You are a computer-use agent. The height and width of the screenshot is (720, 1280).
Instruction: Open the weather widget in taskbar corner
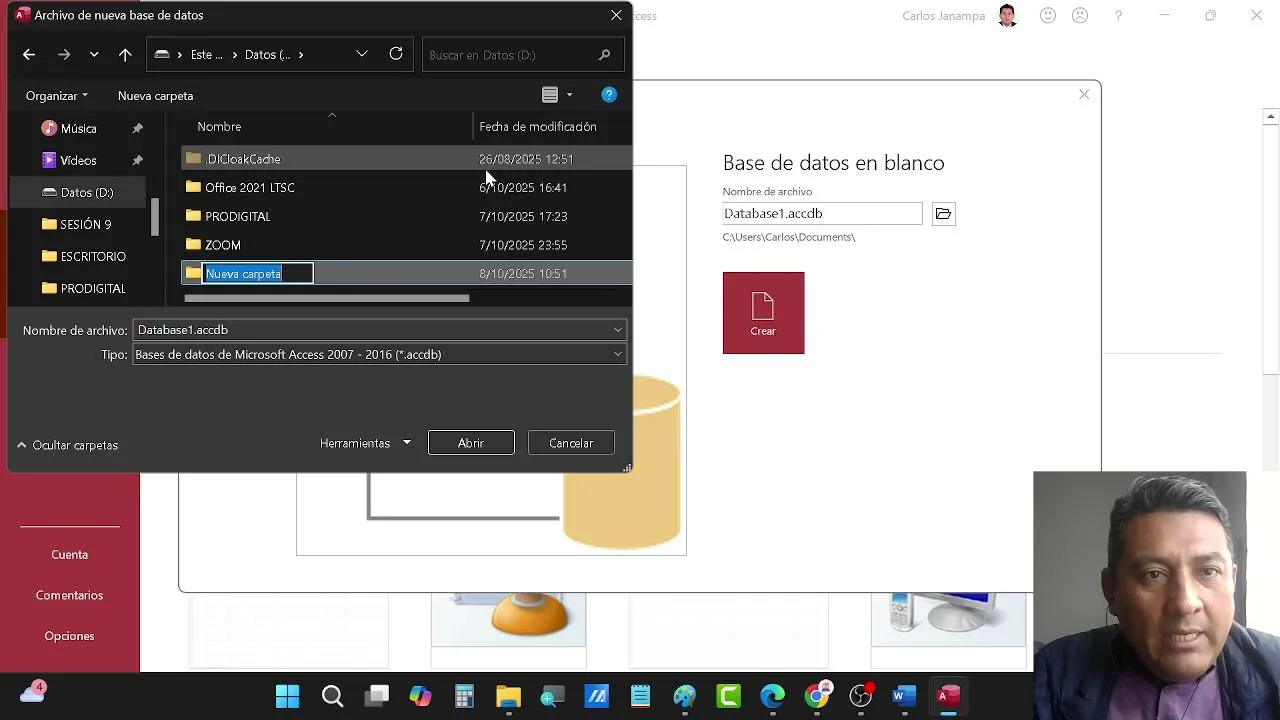33,692
